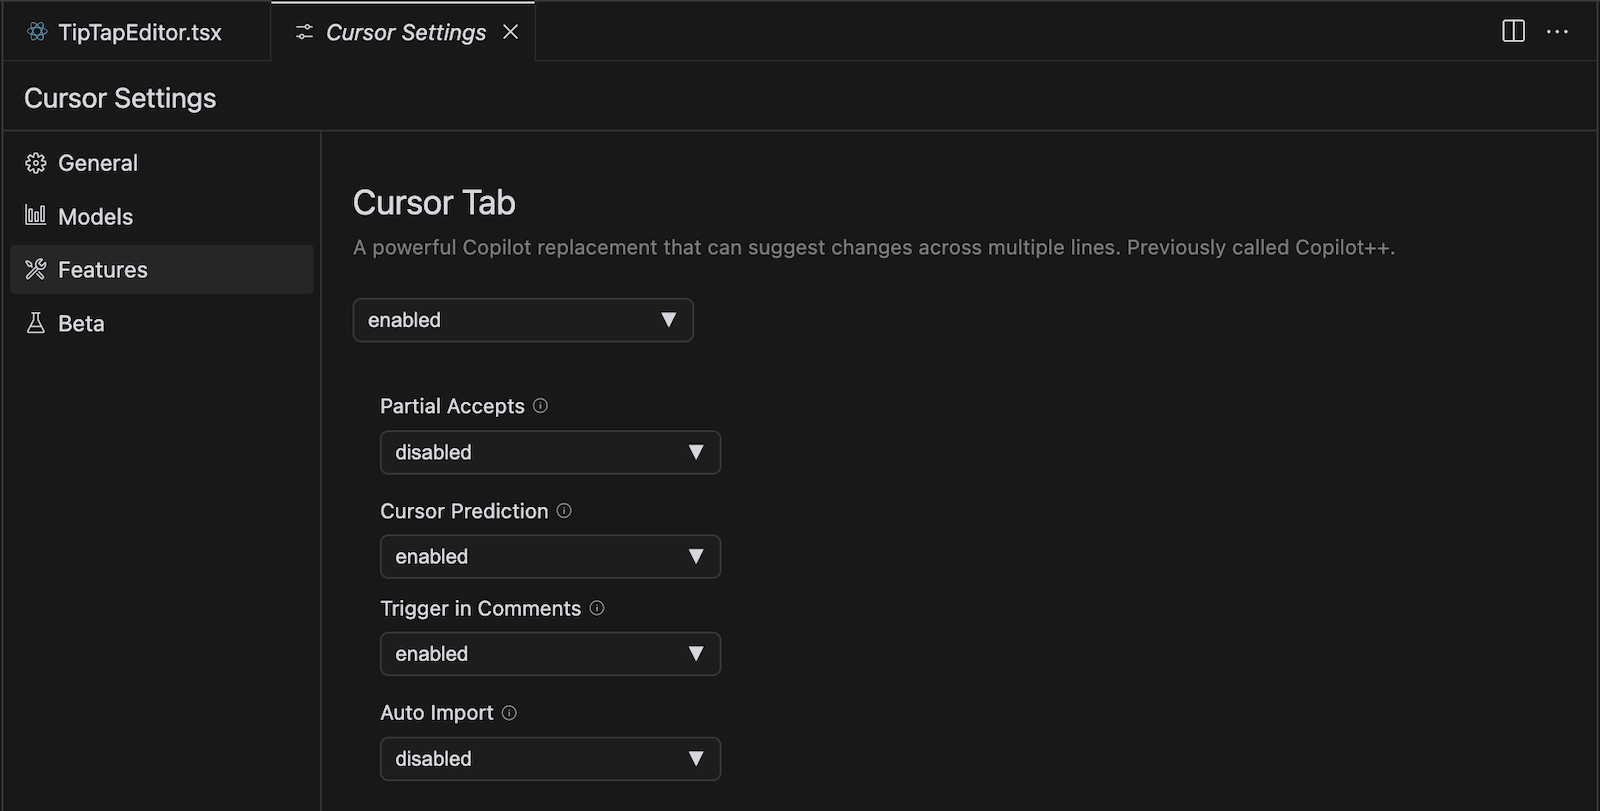1600x811 pixels.
Task: Click the info icon beside Cursor Prediction
Action: 564,511
